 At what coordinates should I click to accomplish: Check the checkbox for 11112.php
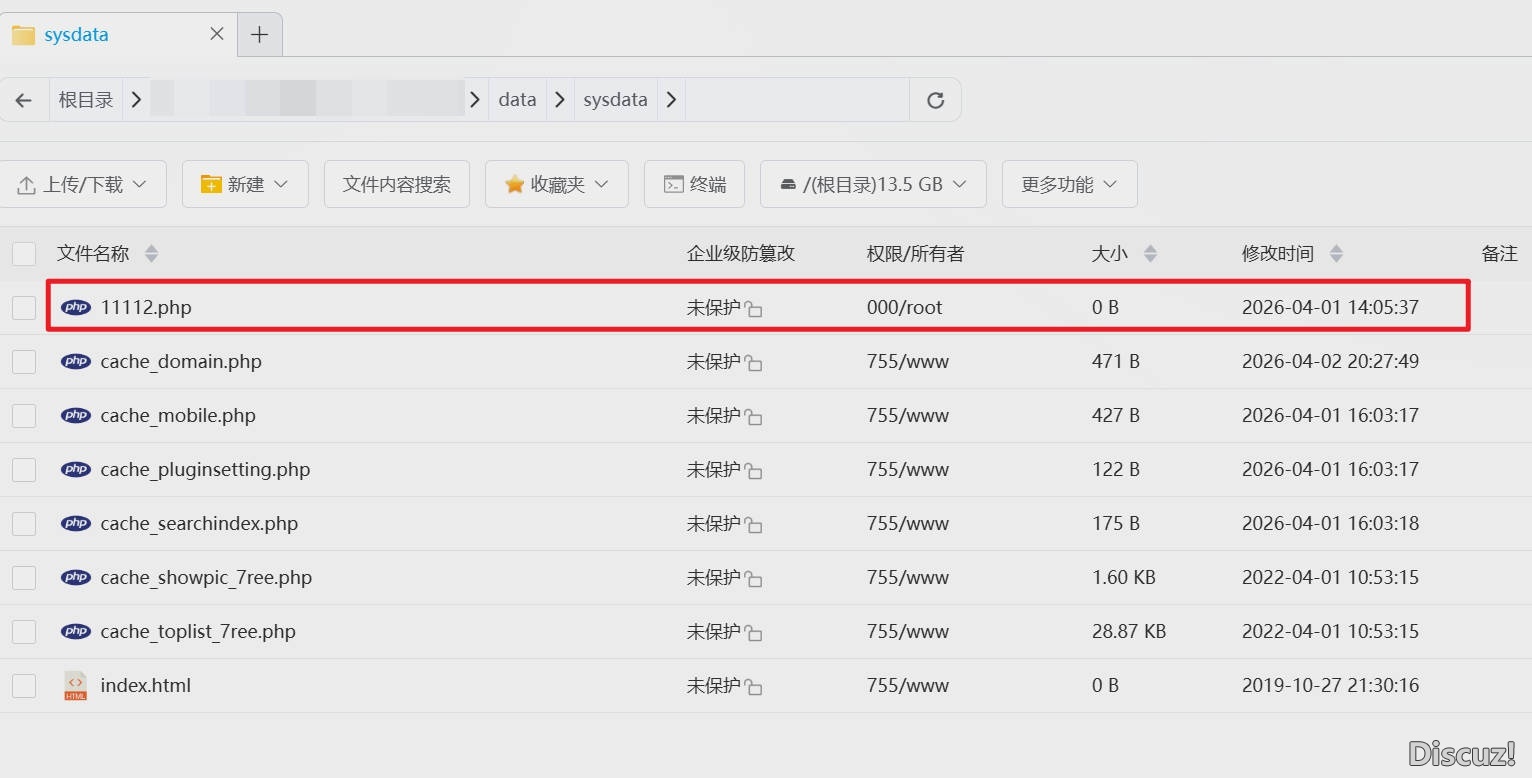click(x=23, y=307)
